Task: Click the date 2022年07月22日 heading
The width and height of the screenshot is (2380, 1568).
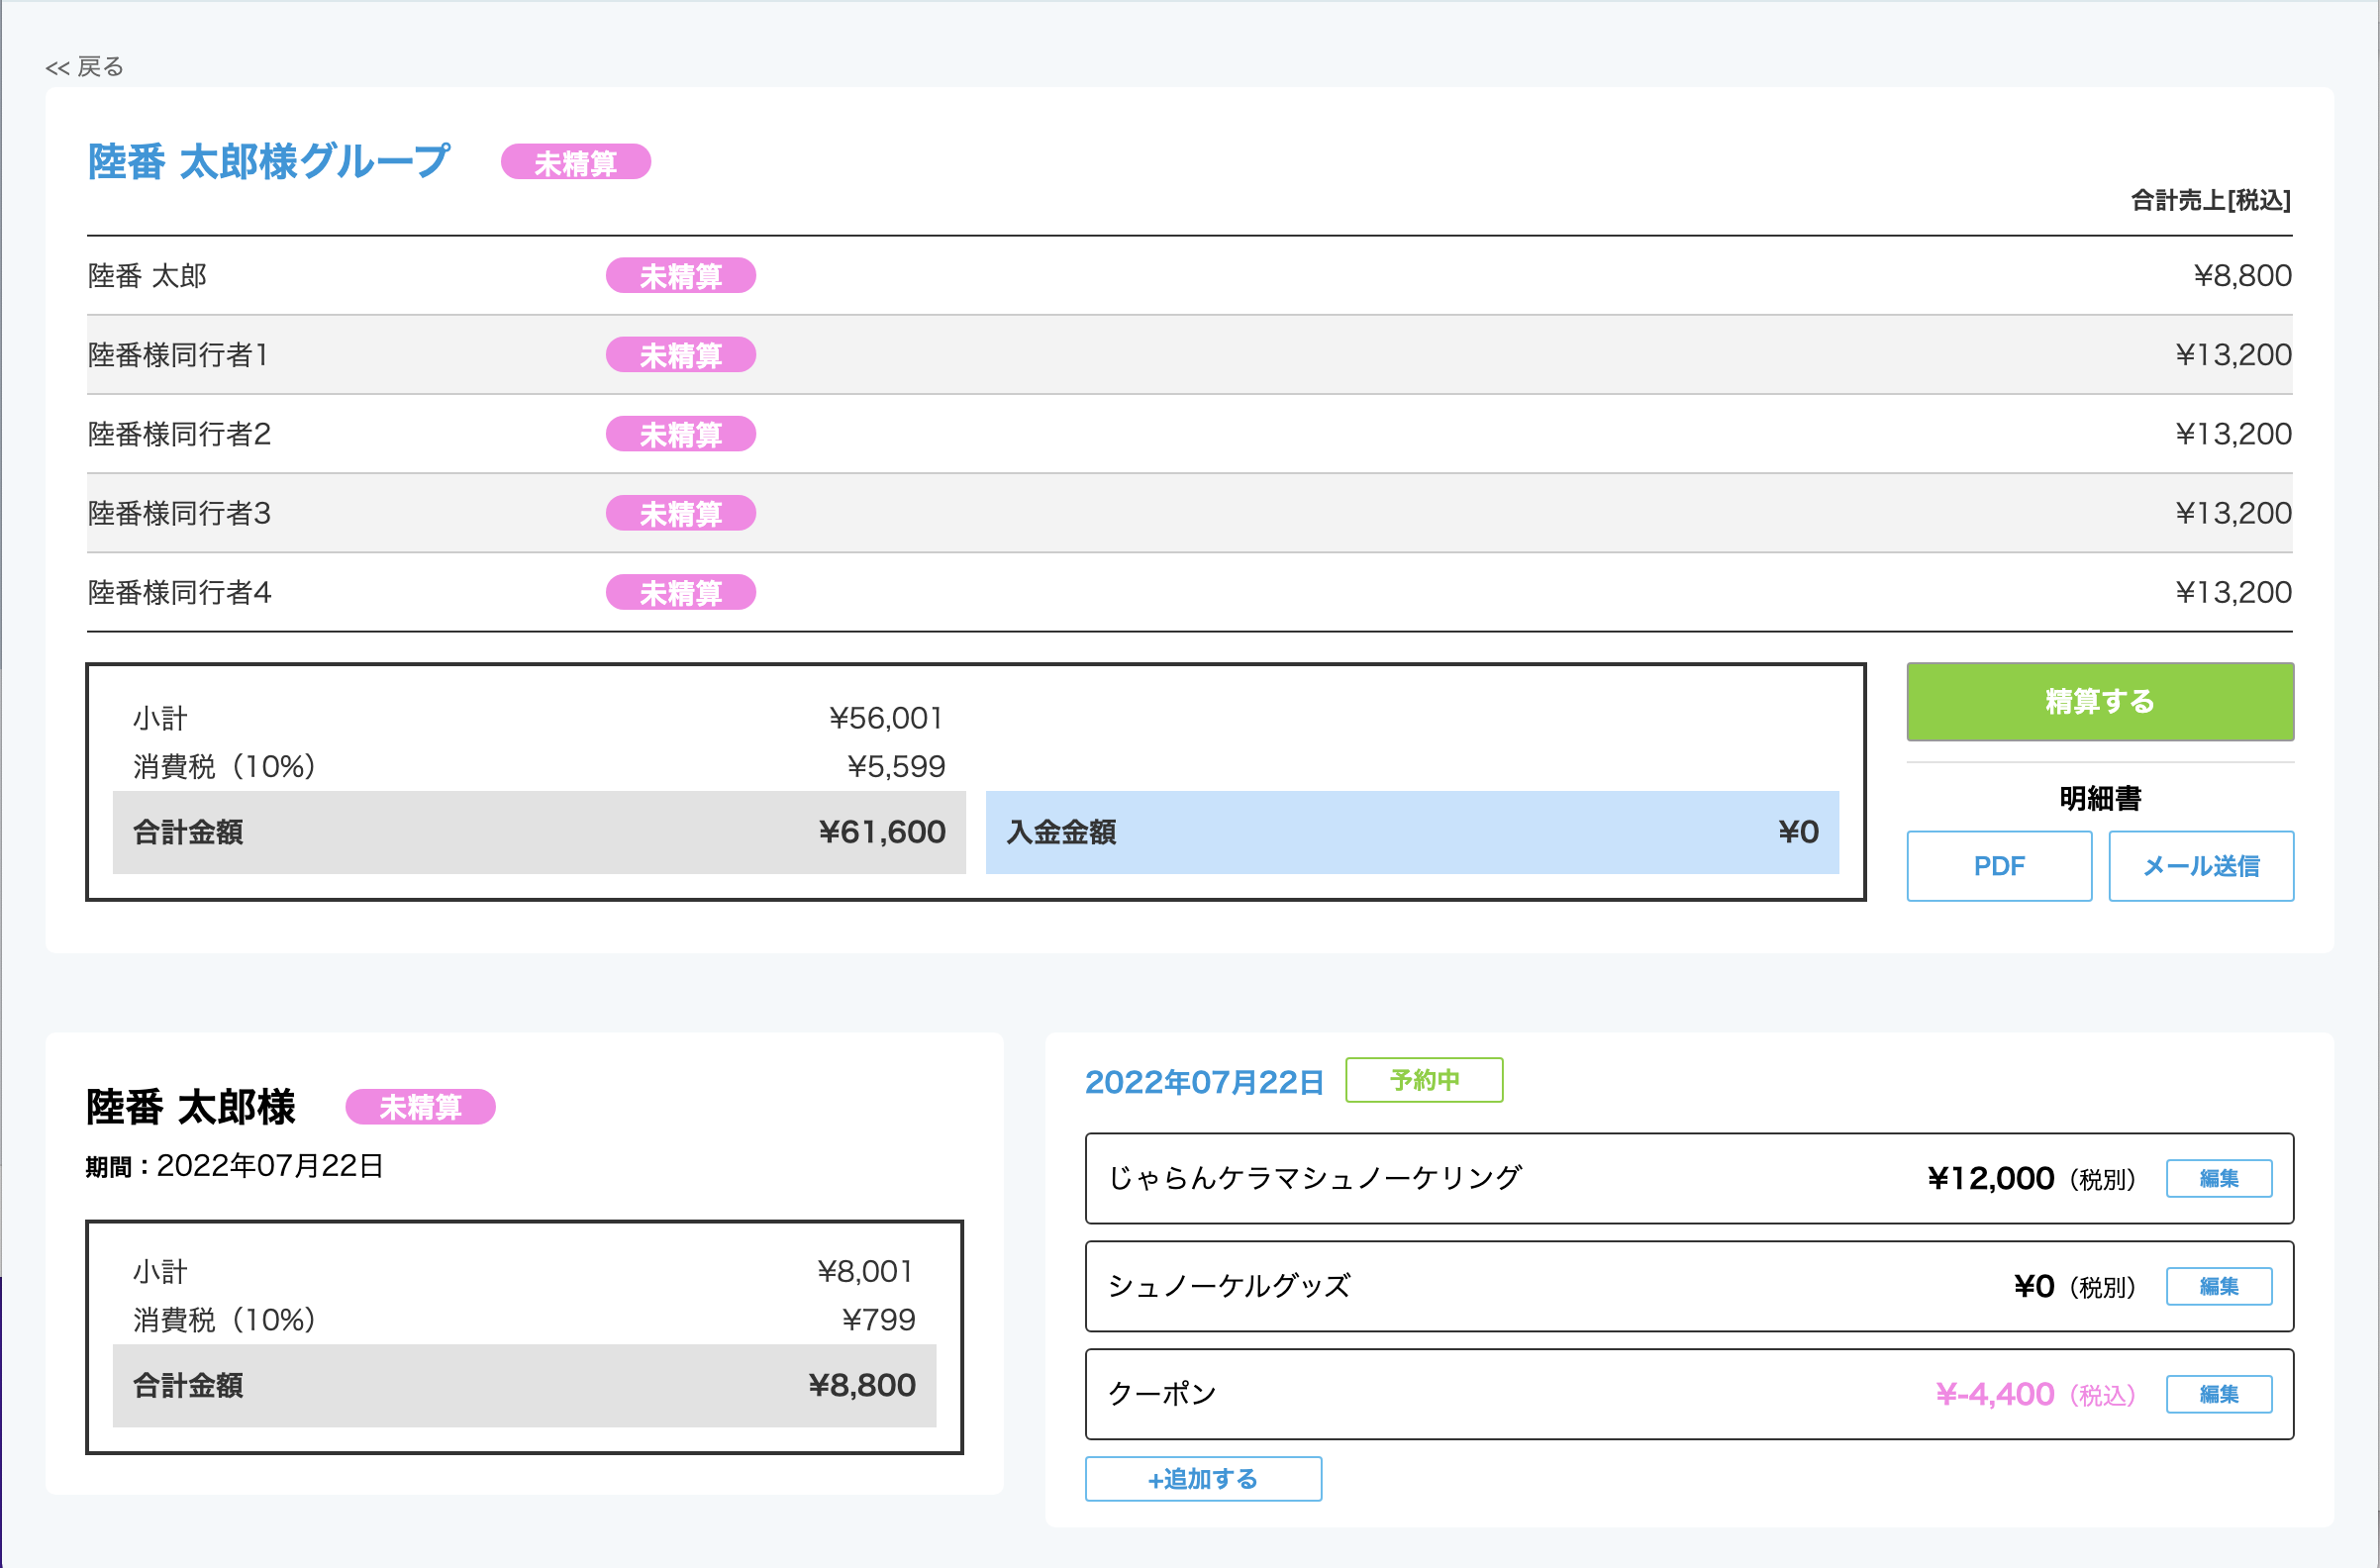Action: [x=1204, y=1081]
